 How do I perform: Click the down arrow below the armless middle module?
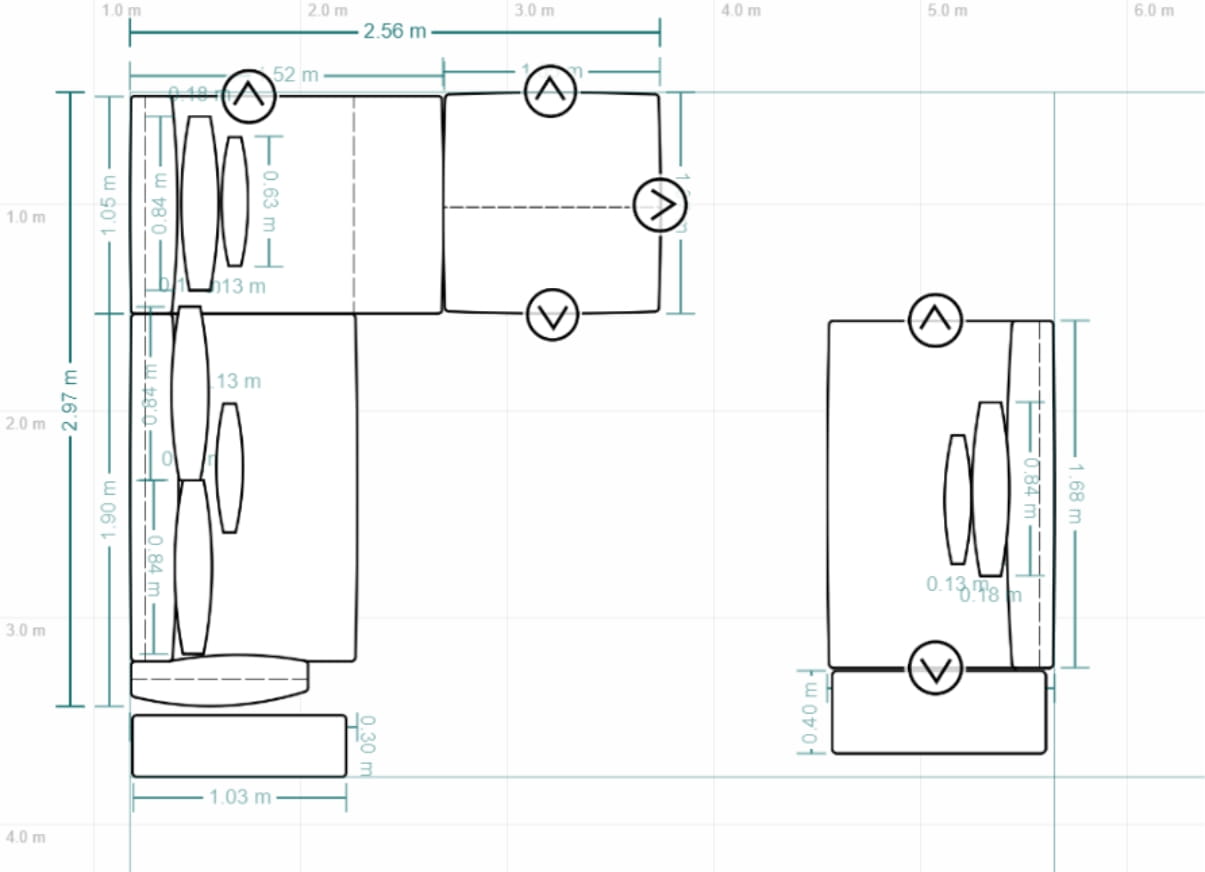click(552, 315)
